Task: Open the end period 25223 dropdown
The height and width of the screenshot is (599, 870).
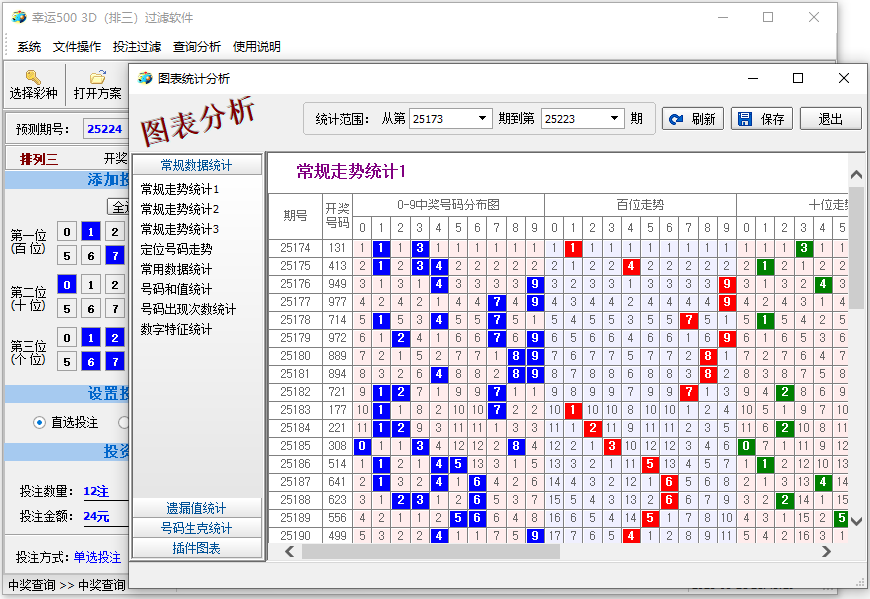Action: tap(615, 118)
